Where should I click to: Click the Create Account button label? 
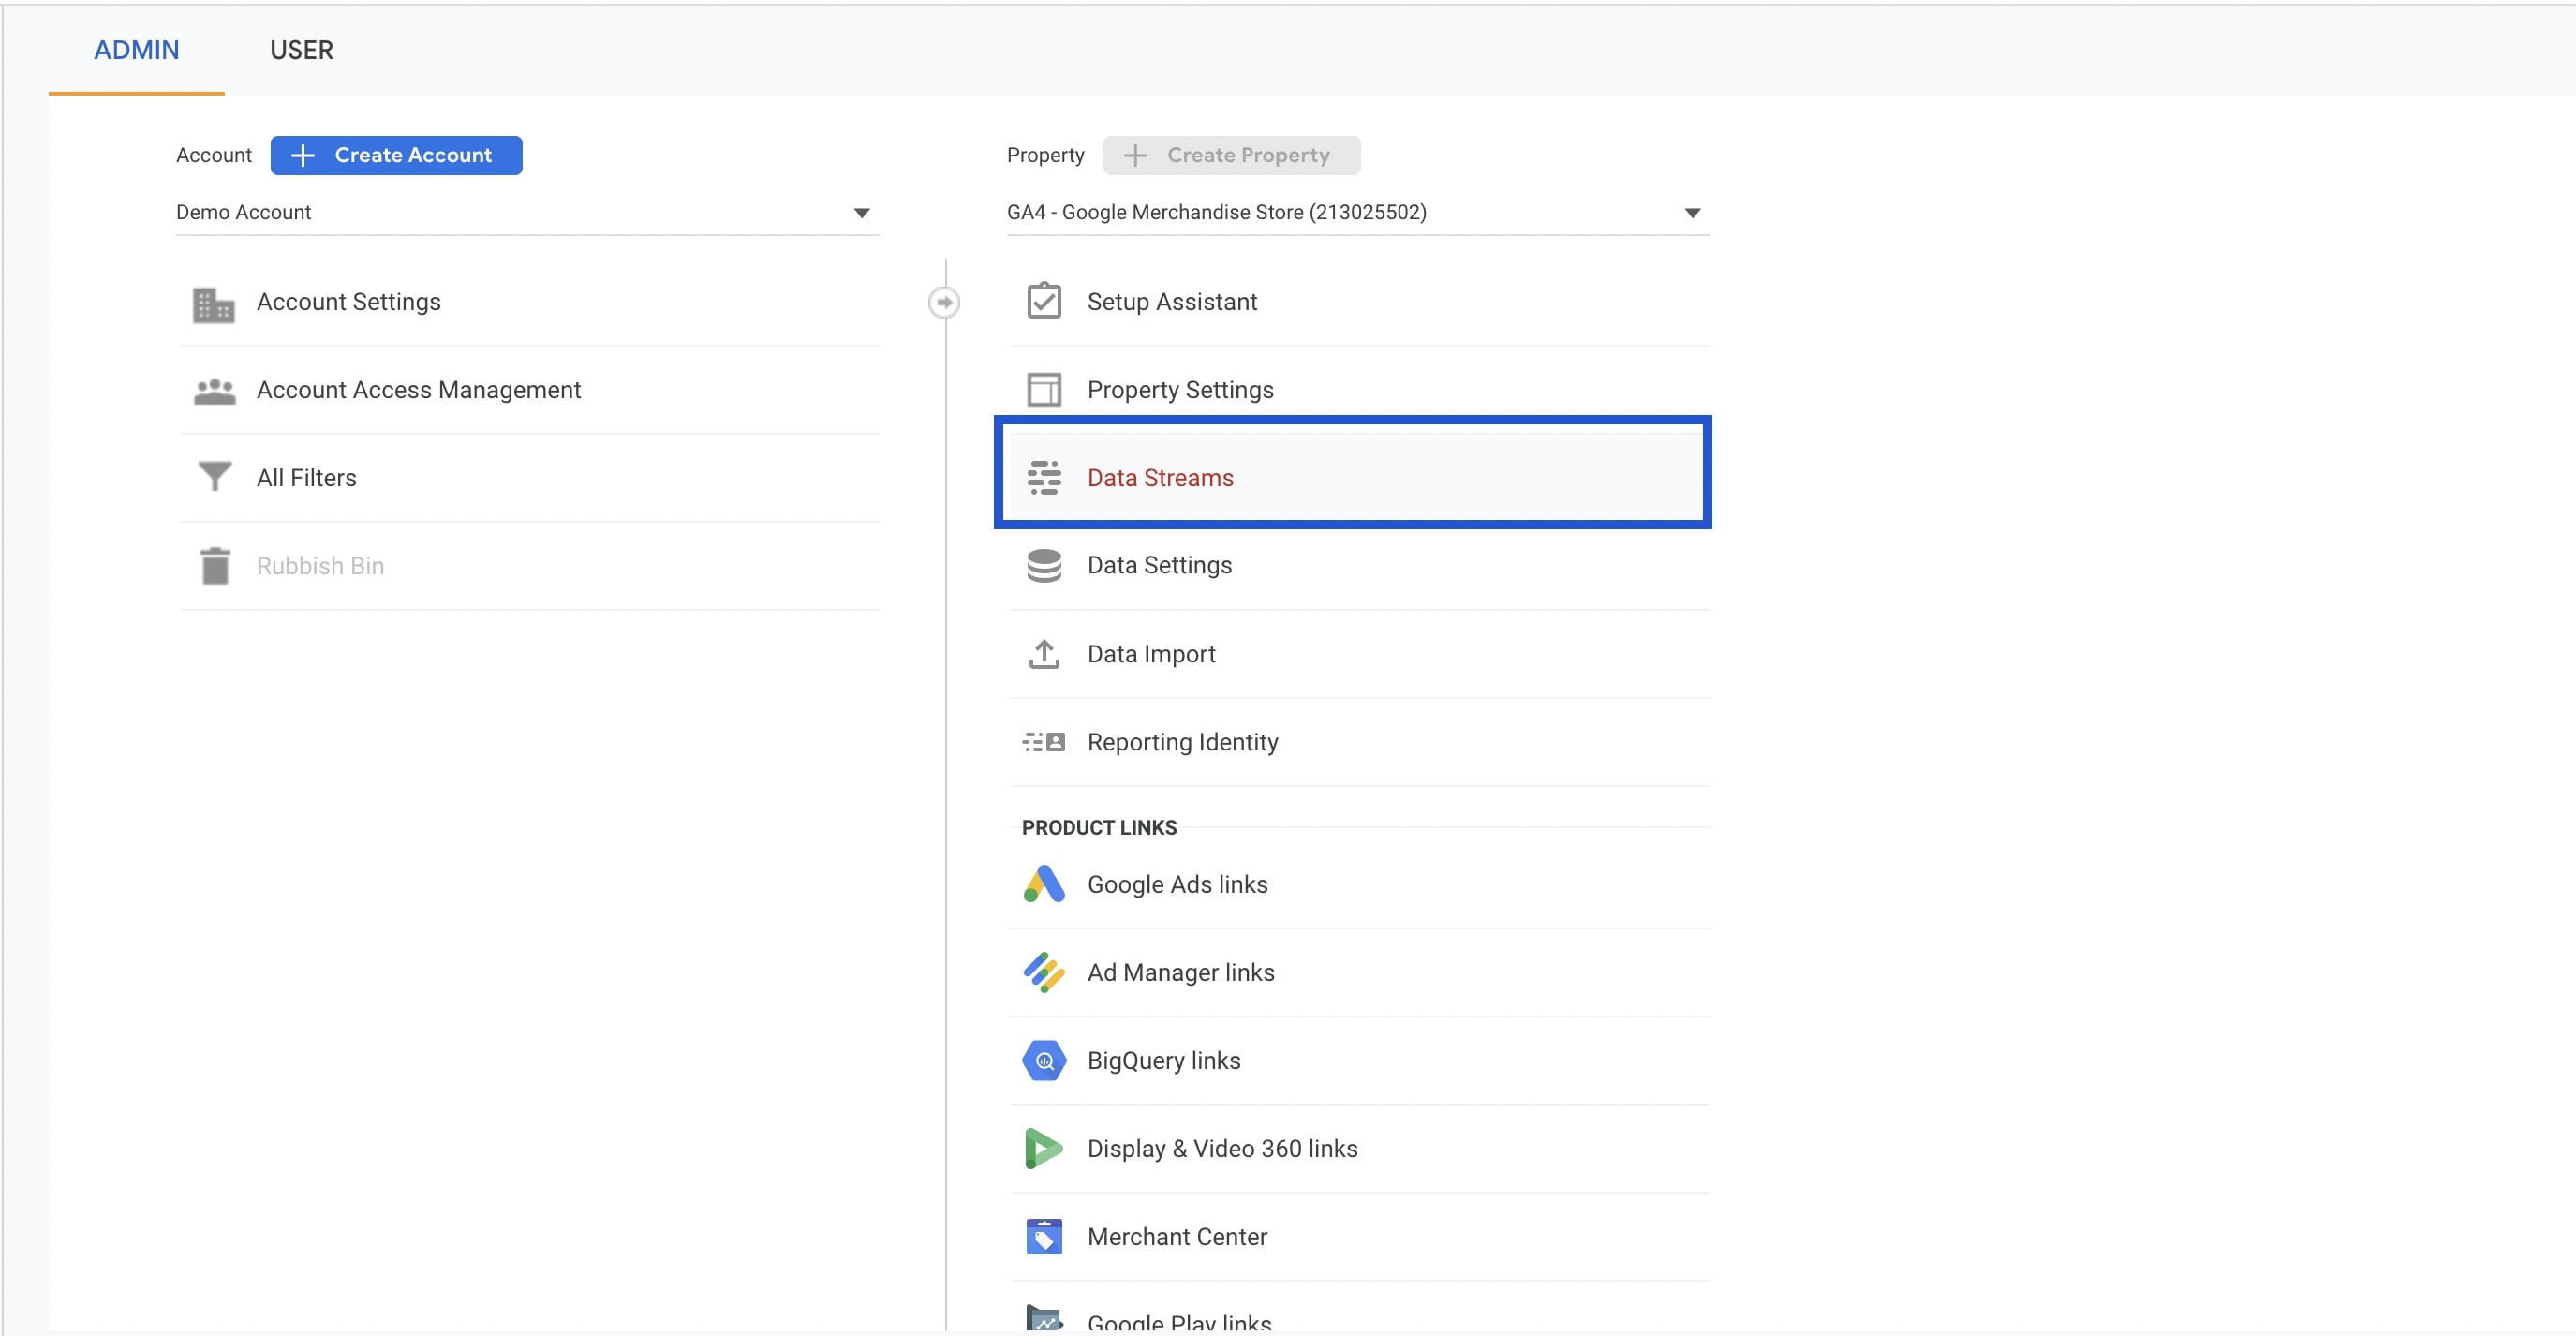click(413, 155)
